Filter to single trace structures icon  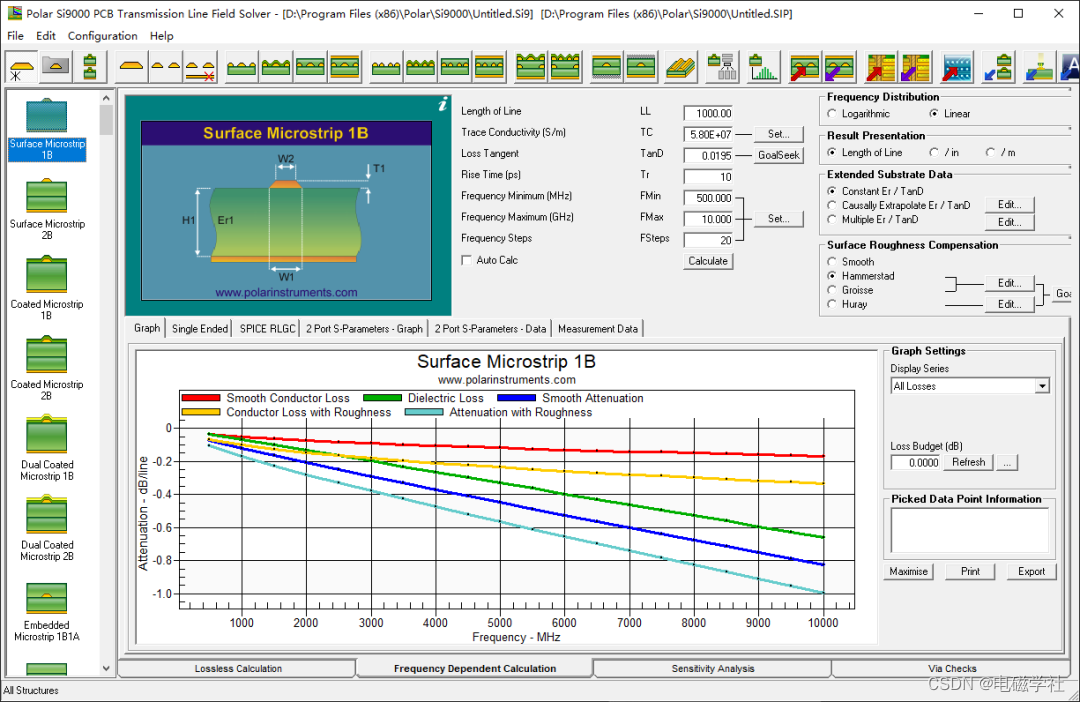(131, 68)
